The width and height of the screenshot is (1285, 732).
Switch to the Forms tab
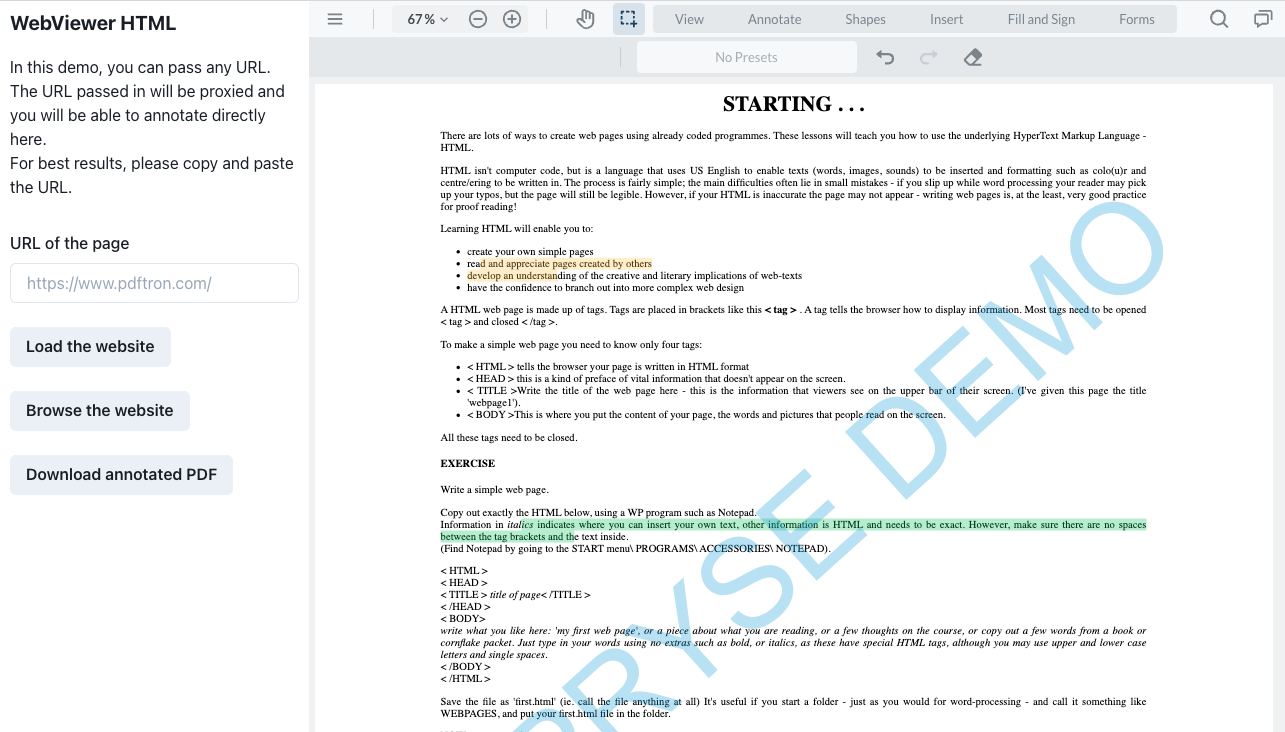pyautogui.click(x=1137, y=19)
